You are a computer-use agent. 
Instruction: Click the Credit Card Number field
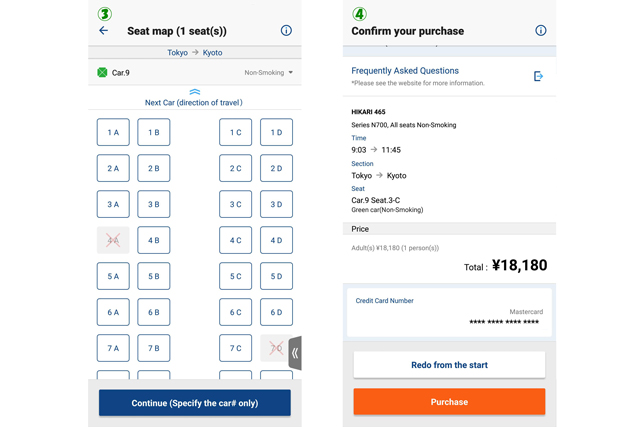click(449, 311)
